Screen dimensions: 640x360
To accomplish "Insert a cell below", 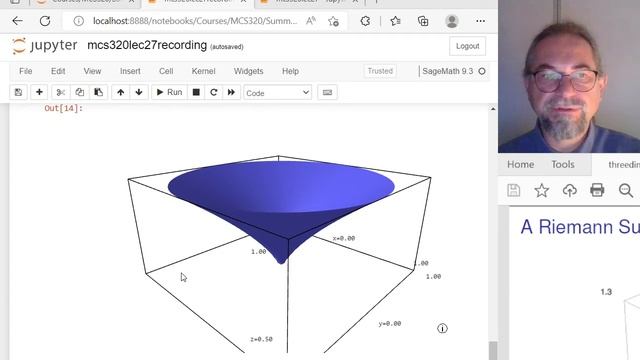I will 39,92.
